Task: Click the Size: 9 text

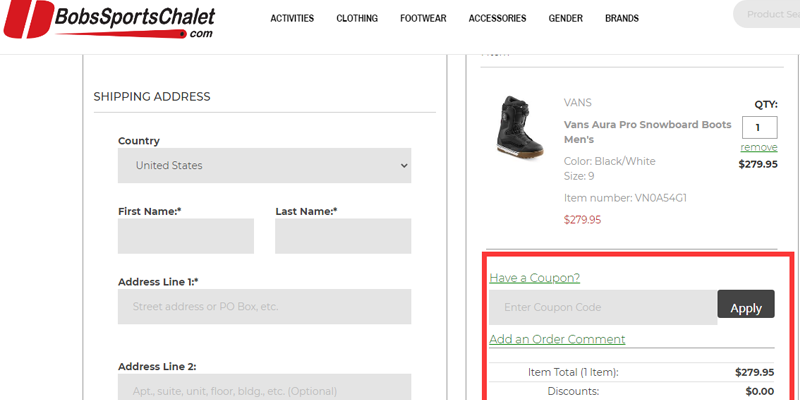Action: [579, 177]
